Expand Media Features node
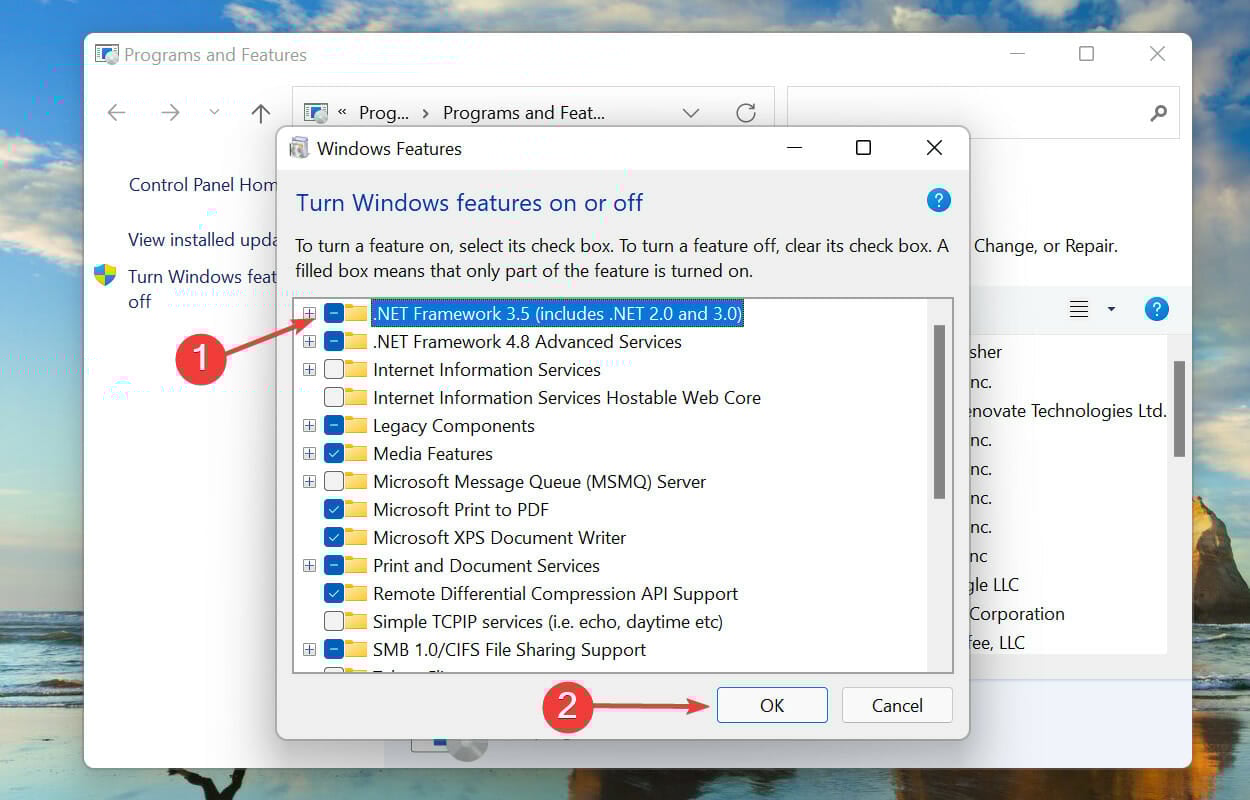The image size is (1250, 800). pos(309,453)
